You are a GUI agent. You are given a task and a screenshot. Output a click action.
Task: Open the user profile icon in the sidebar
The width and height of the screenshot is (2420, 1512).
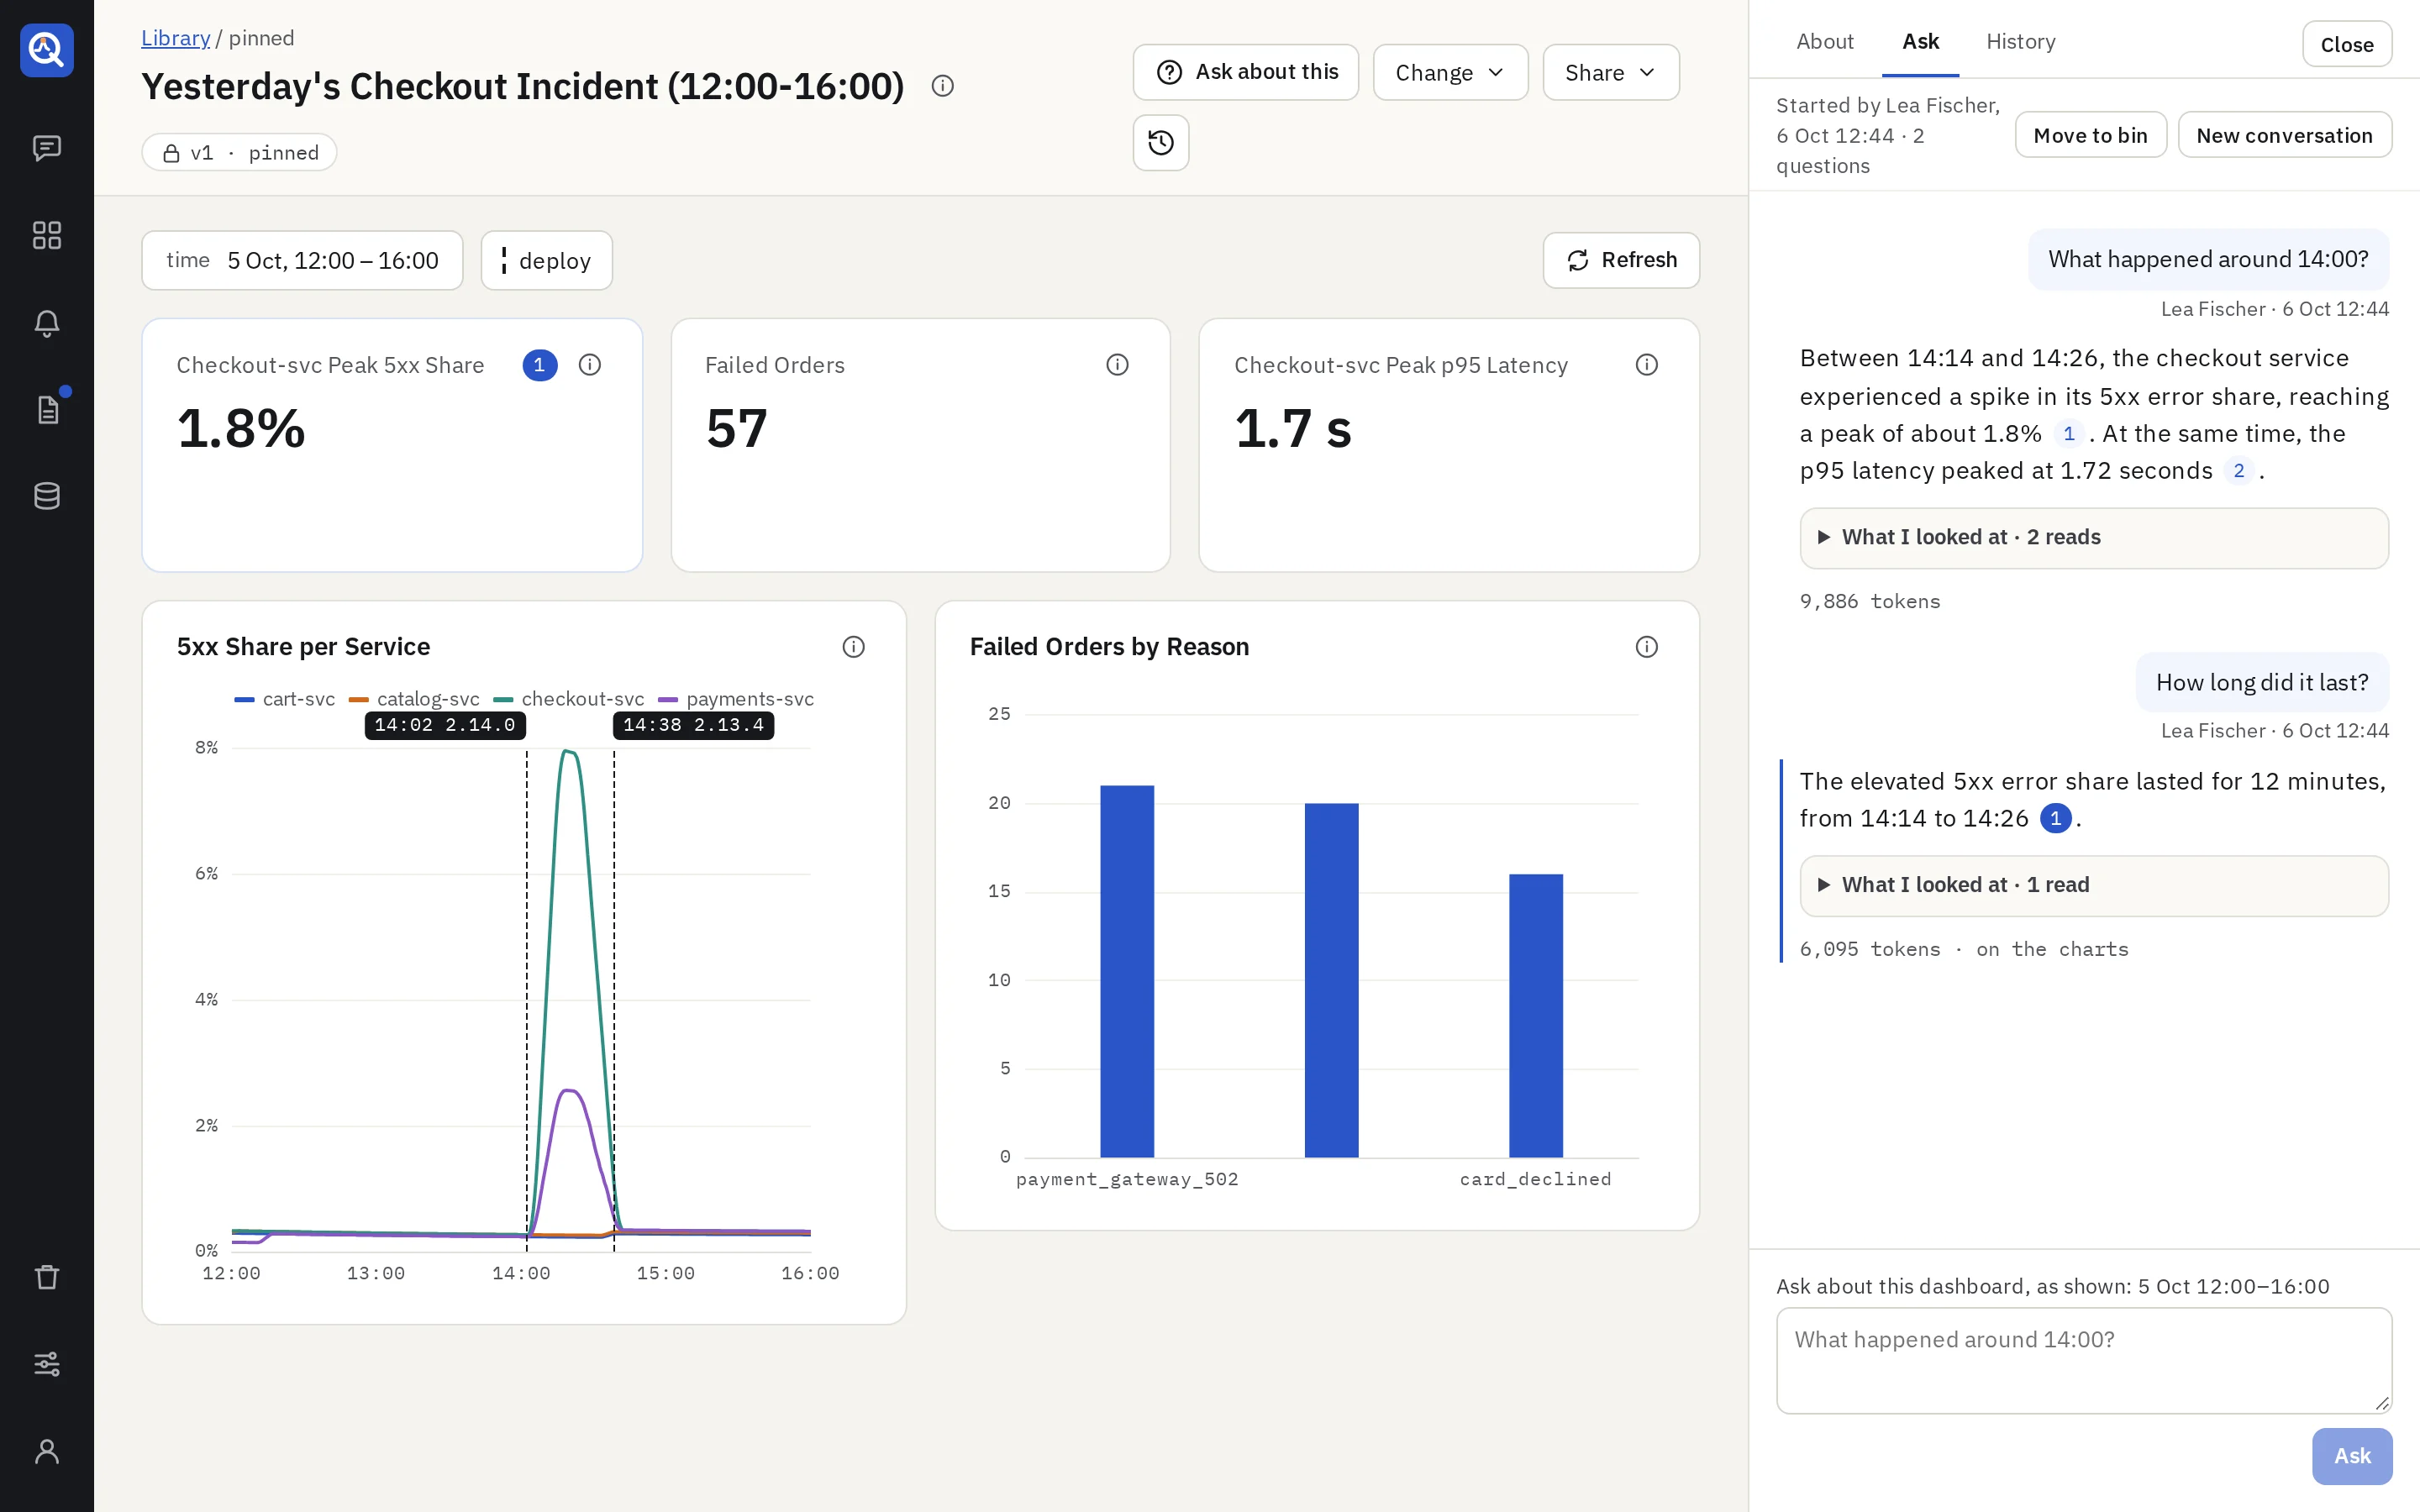click(47, 1451)
